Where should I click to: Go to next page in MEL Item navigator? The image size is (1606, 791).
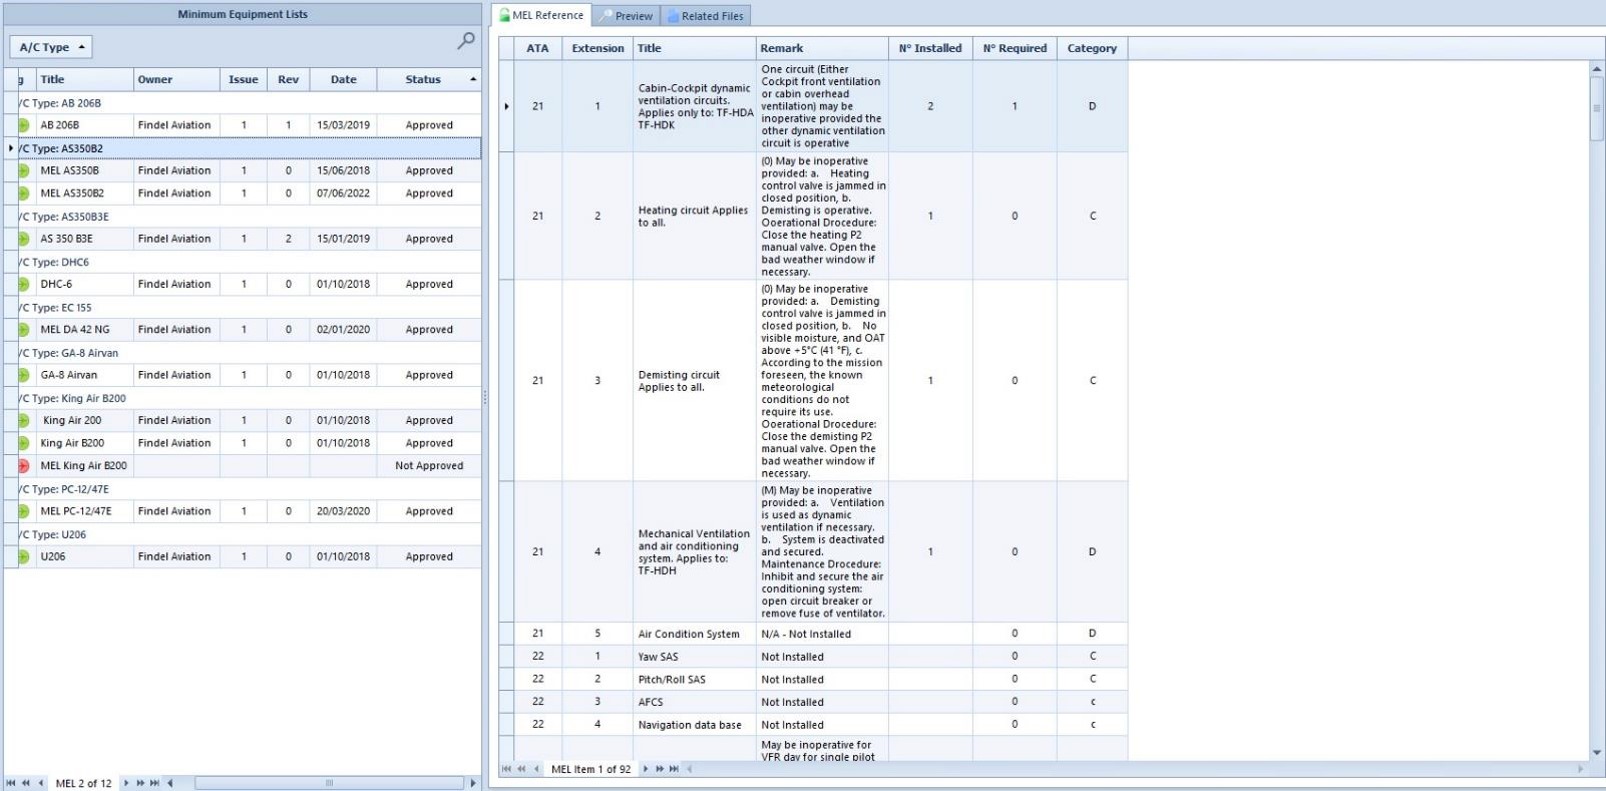[659, 769]
